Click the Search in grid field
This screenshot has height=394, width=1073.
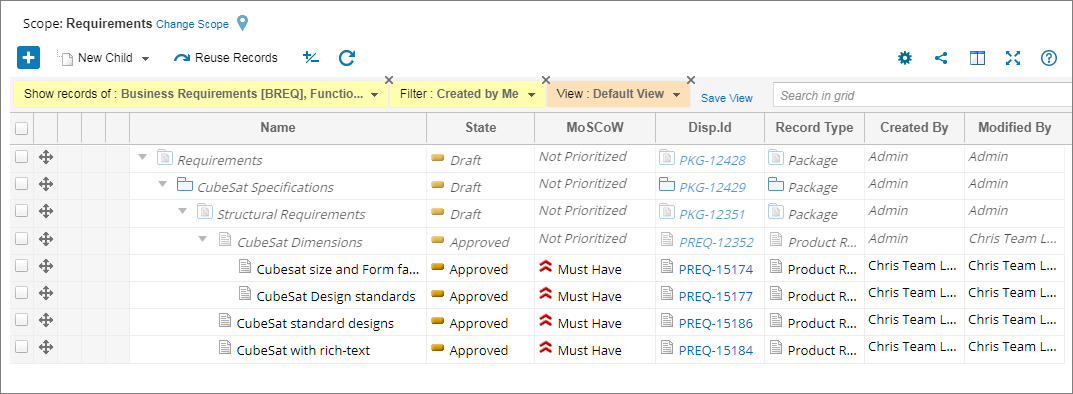[x=922, y=95]
